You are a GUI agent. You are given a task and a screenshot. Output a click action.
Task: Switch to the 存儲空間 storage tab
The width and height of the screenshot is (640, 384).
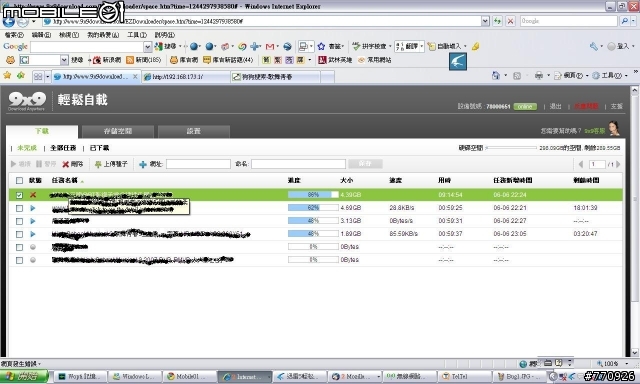point(118,131)
